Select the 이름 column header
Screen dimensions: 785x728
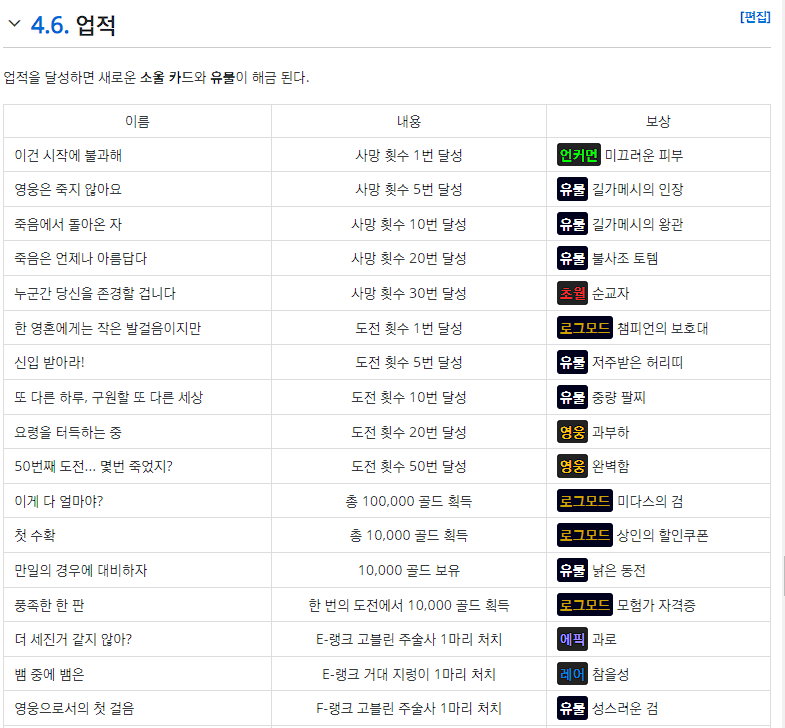137,121
